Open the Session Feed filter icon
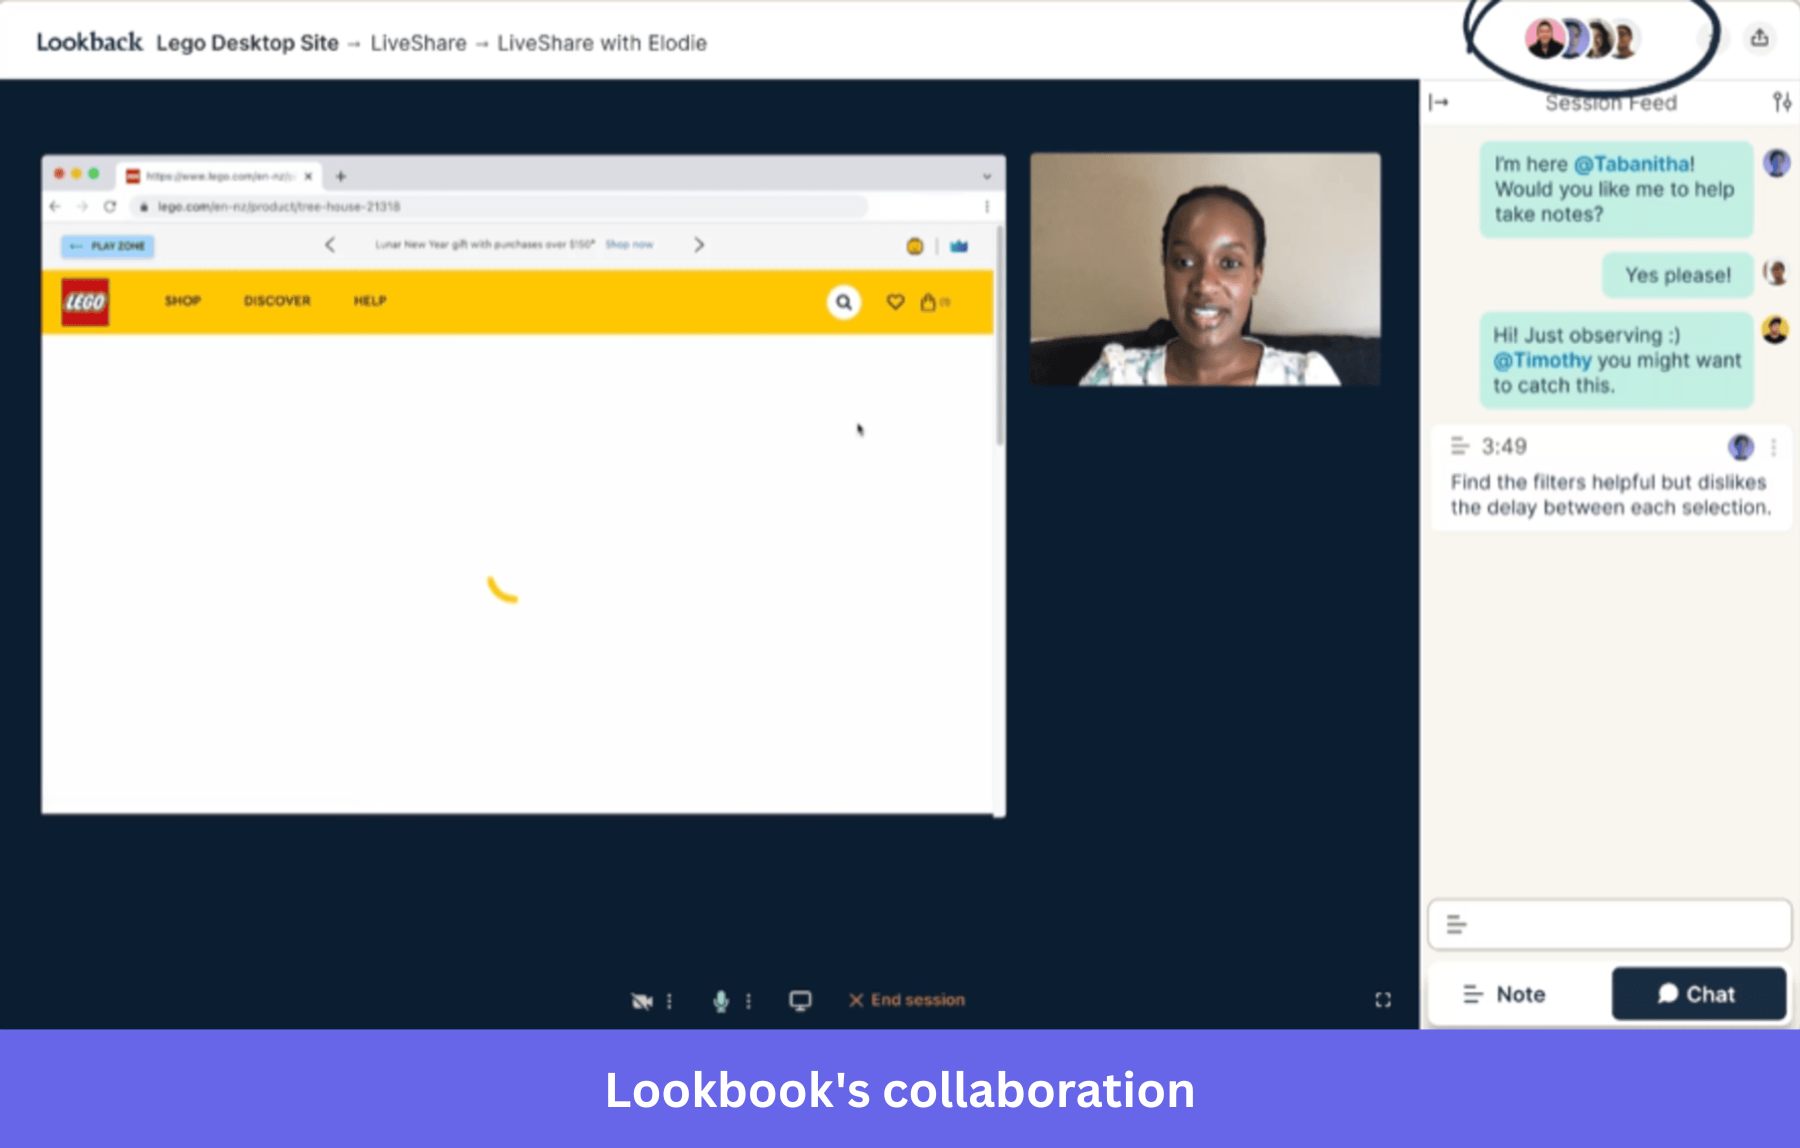This screenshot has width=1800, height=1148. (1780, 102)
